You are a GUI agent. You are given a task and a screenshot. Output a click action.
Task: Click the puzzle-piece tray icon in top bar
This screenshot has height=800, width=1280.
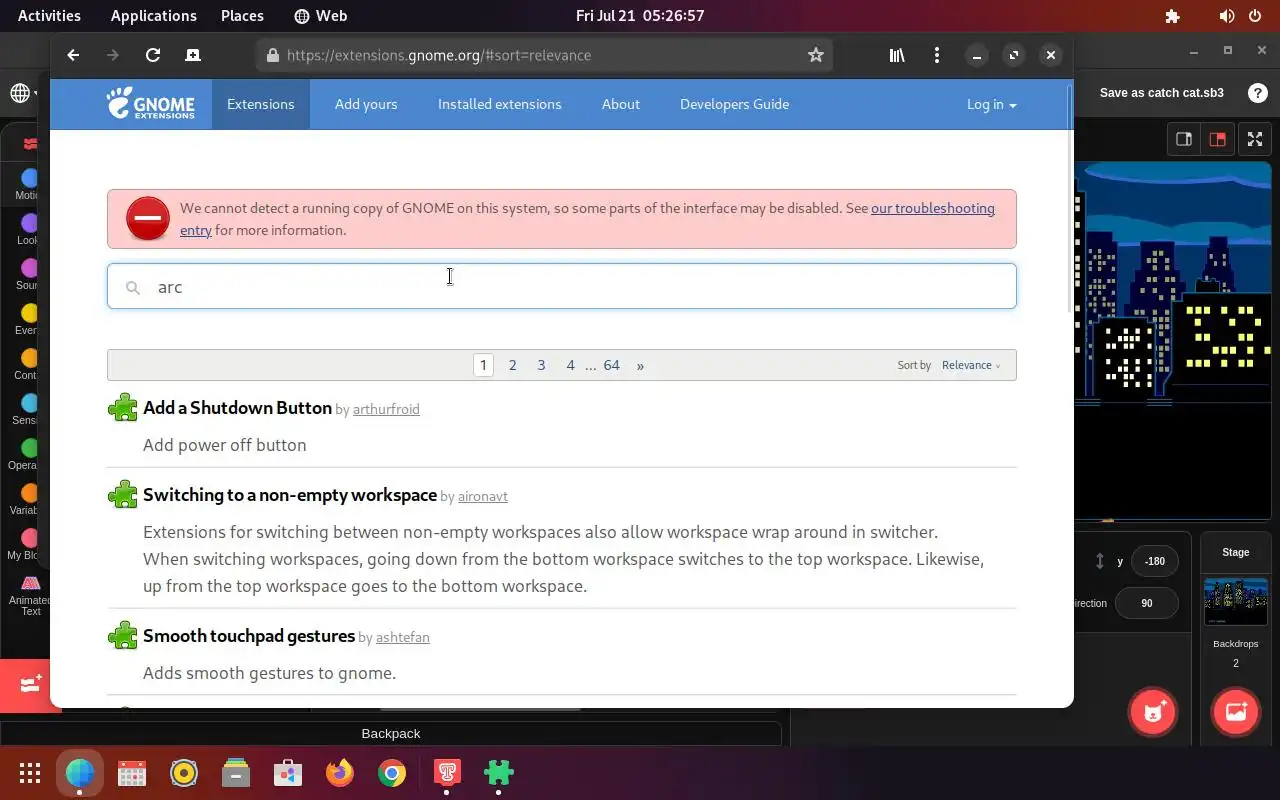[1172, 16]
